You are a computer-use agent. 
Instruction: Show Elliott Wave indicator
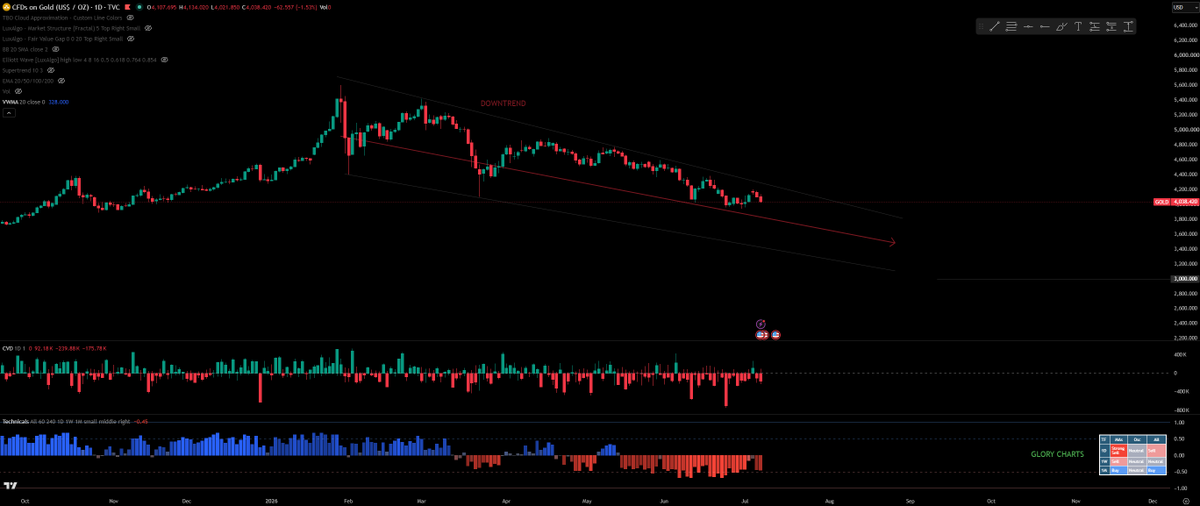tap(164, 60)
